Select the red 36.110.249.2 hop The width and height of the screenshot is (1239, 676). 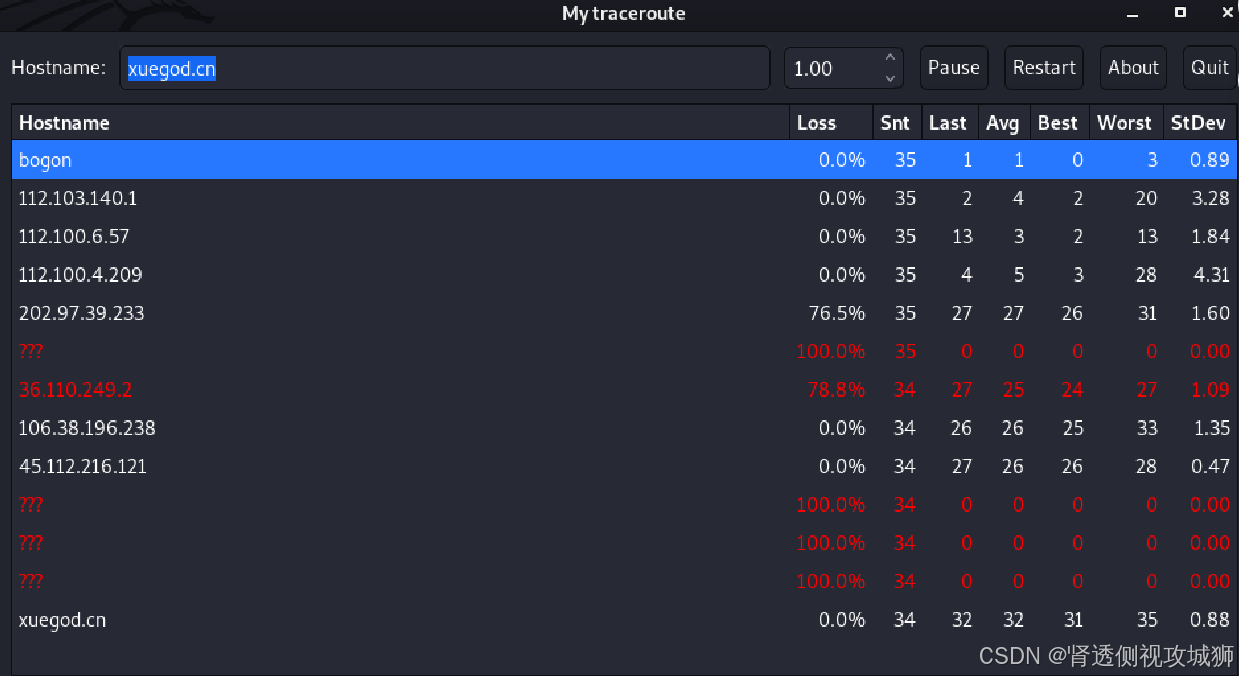pyautogui.click(x=624, y=390)
